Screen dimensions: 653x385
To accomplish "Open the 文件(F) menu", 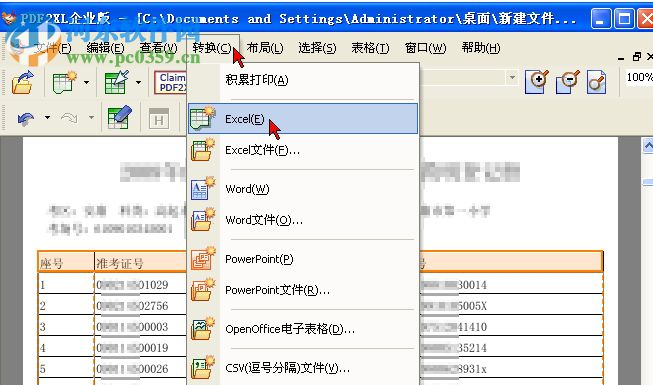I will 53,48.
